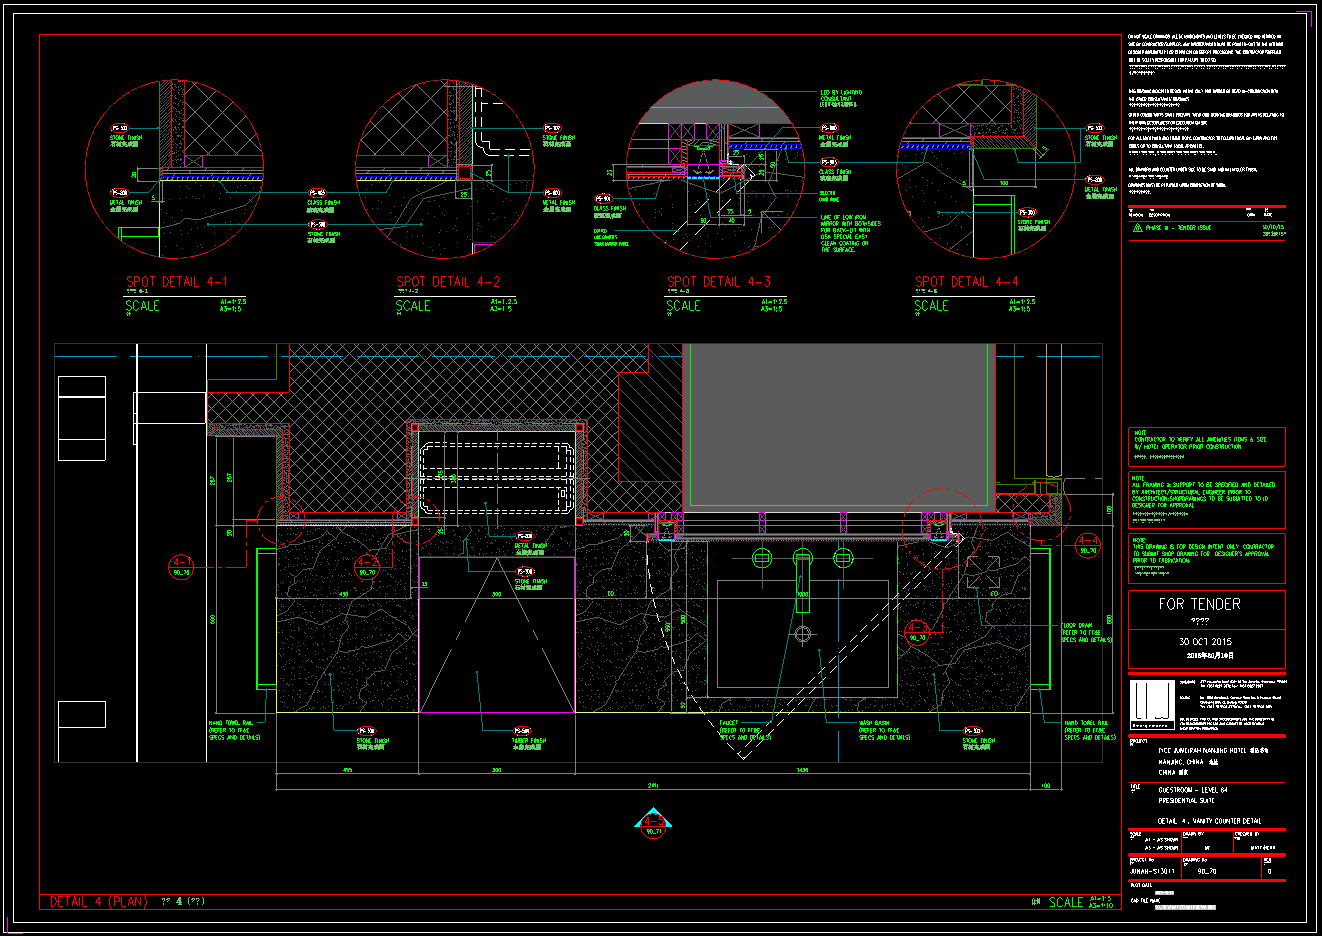
Task: Click SCALE label under Spot Detail 4-1
Action: [x=142, y=306]
